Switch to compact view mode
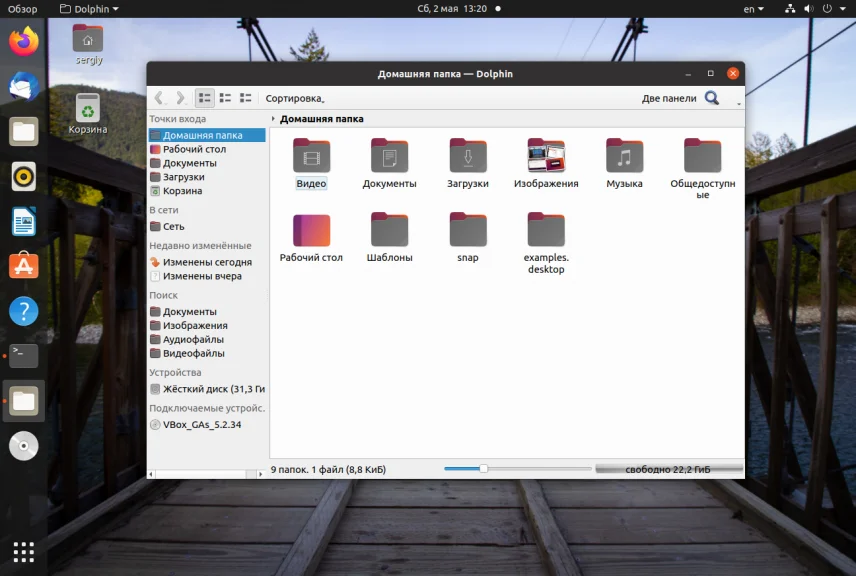 tap(225, 98)
